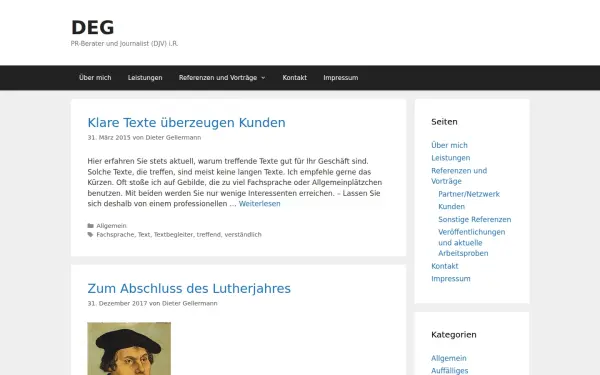Open the Textbegleiter tag
Viewport: 600px width, 375px height.
point(173,235)
